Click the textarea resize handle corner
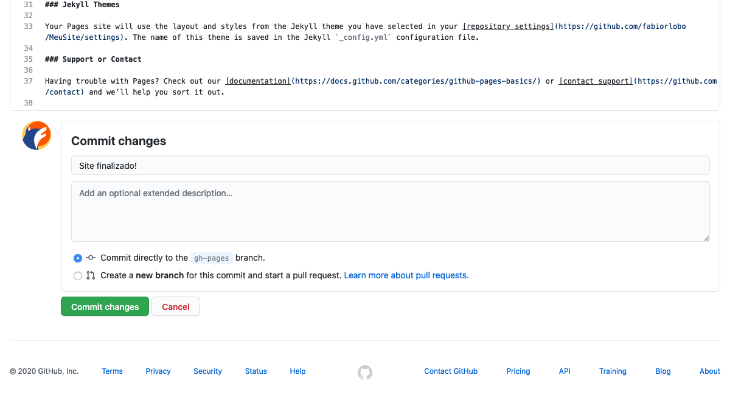730x410 pixels. point(706,238)
